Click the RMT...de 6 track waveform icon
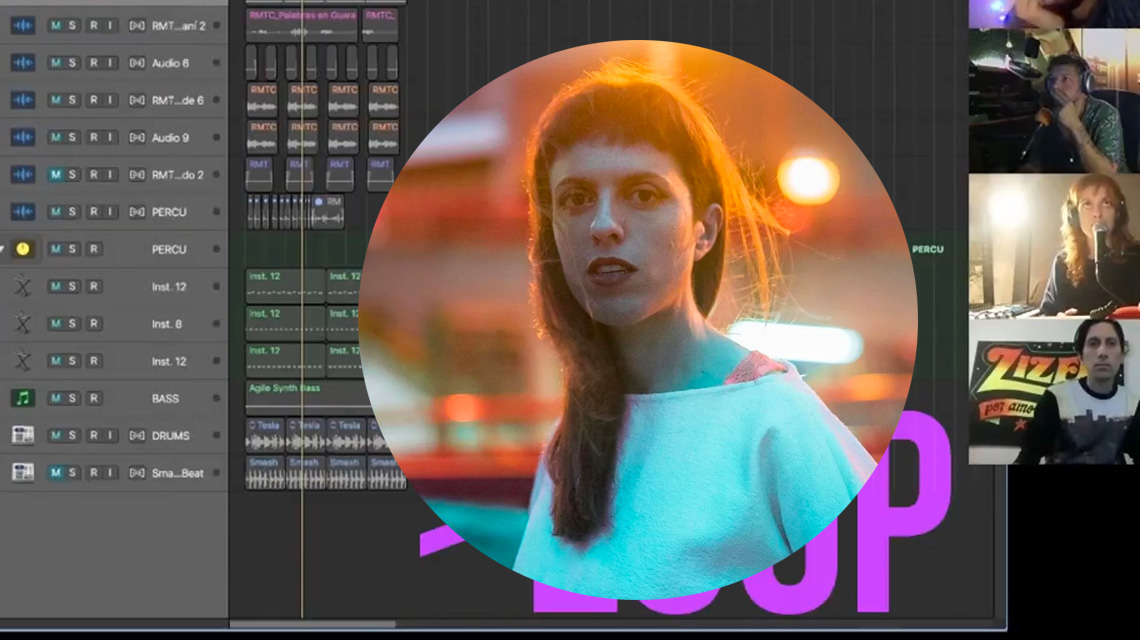 [23, 100]
